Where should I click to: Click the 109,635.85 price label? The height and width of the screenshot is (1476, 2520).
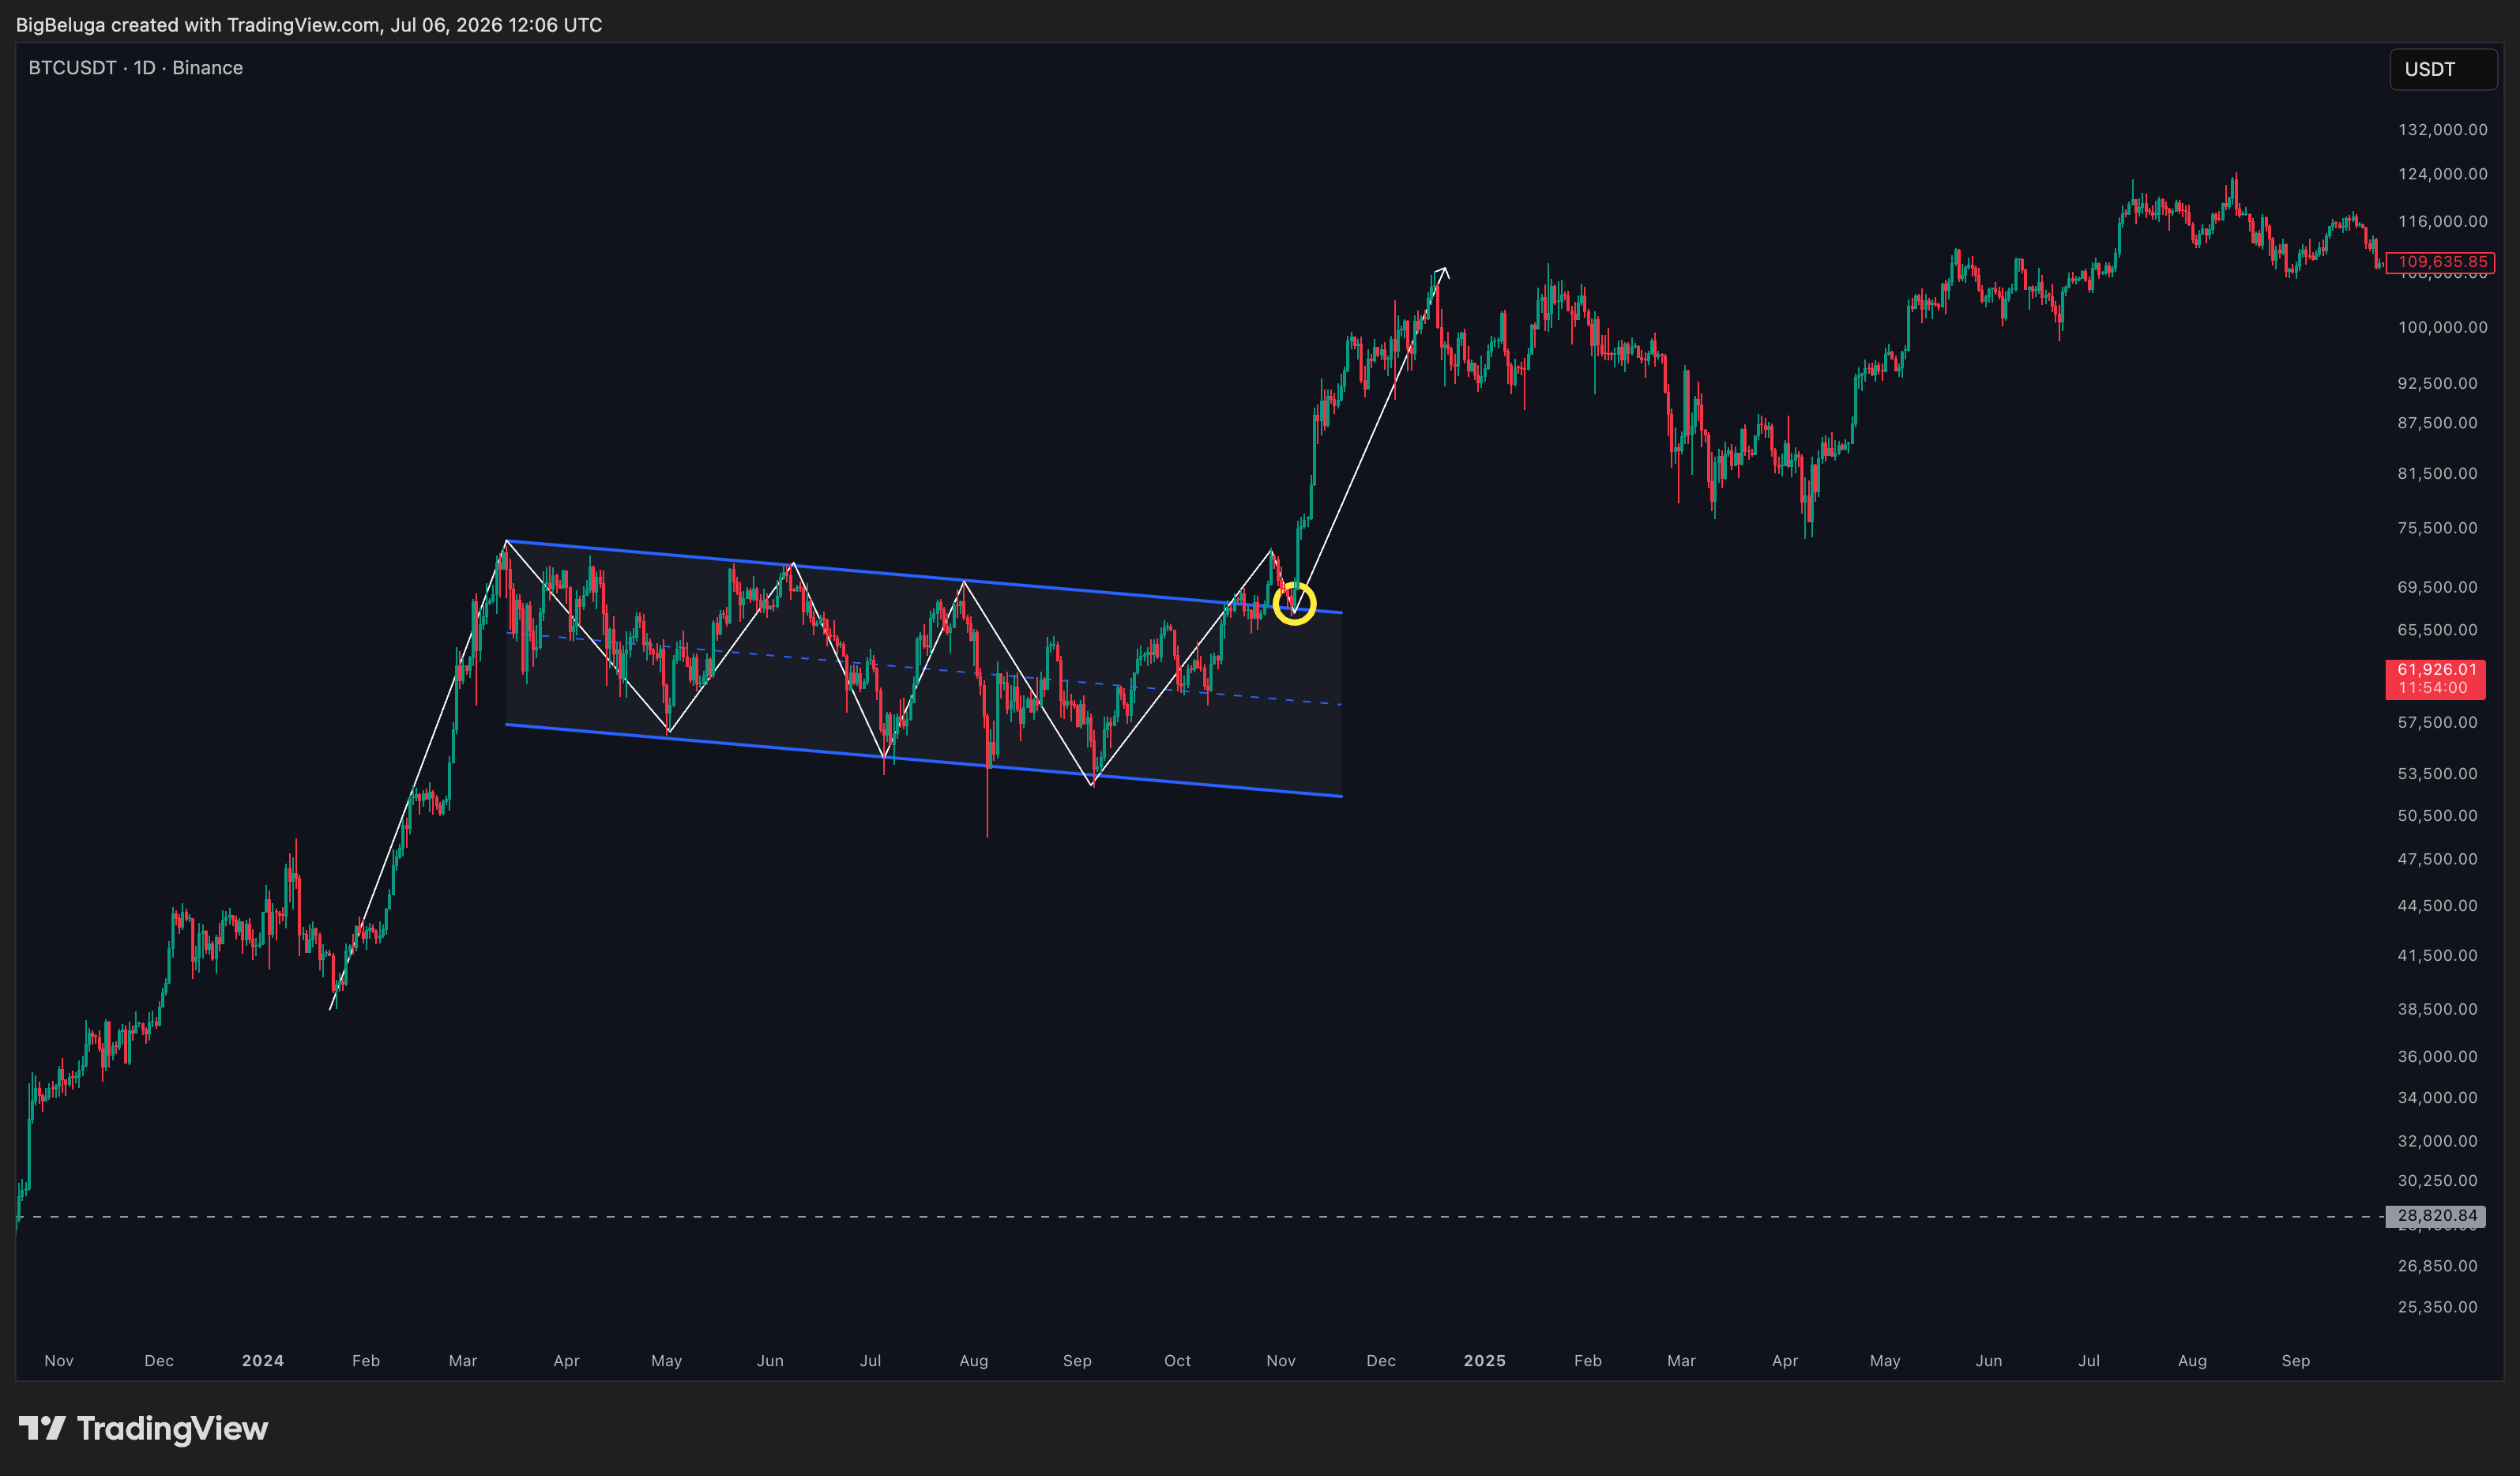coord(2441,262)
